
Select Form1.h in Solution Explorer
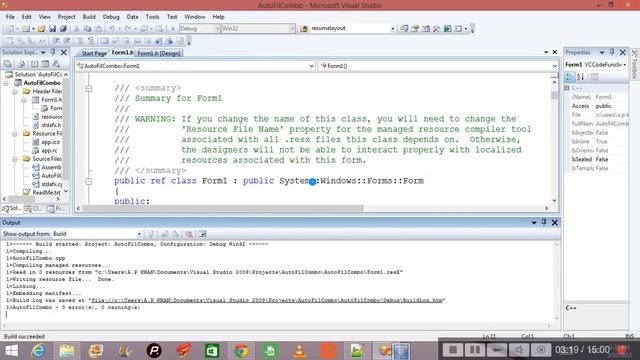[x=52, y=100]
